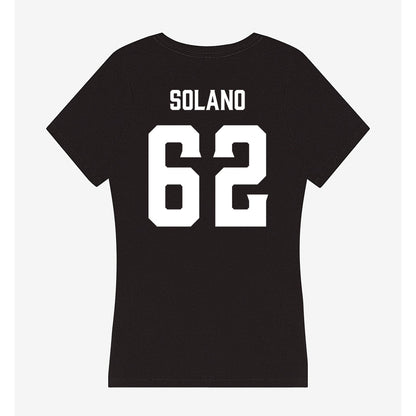Click the enclosed black loop inside the 6
The width and height of the screenshot is (416, 416).
[174, 197]
